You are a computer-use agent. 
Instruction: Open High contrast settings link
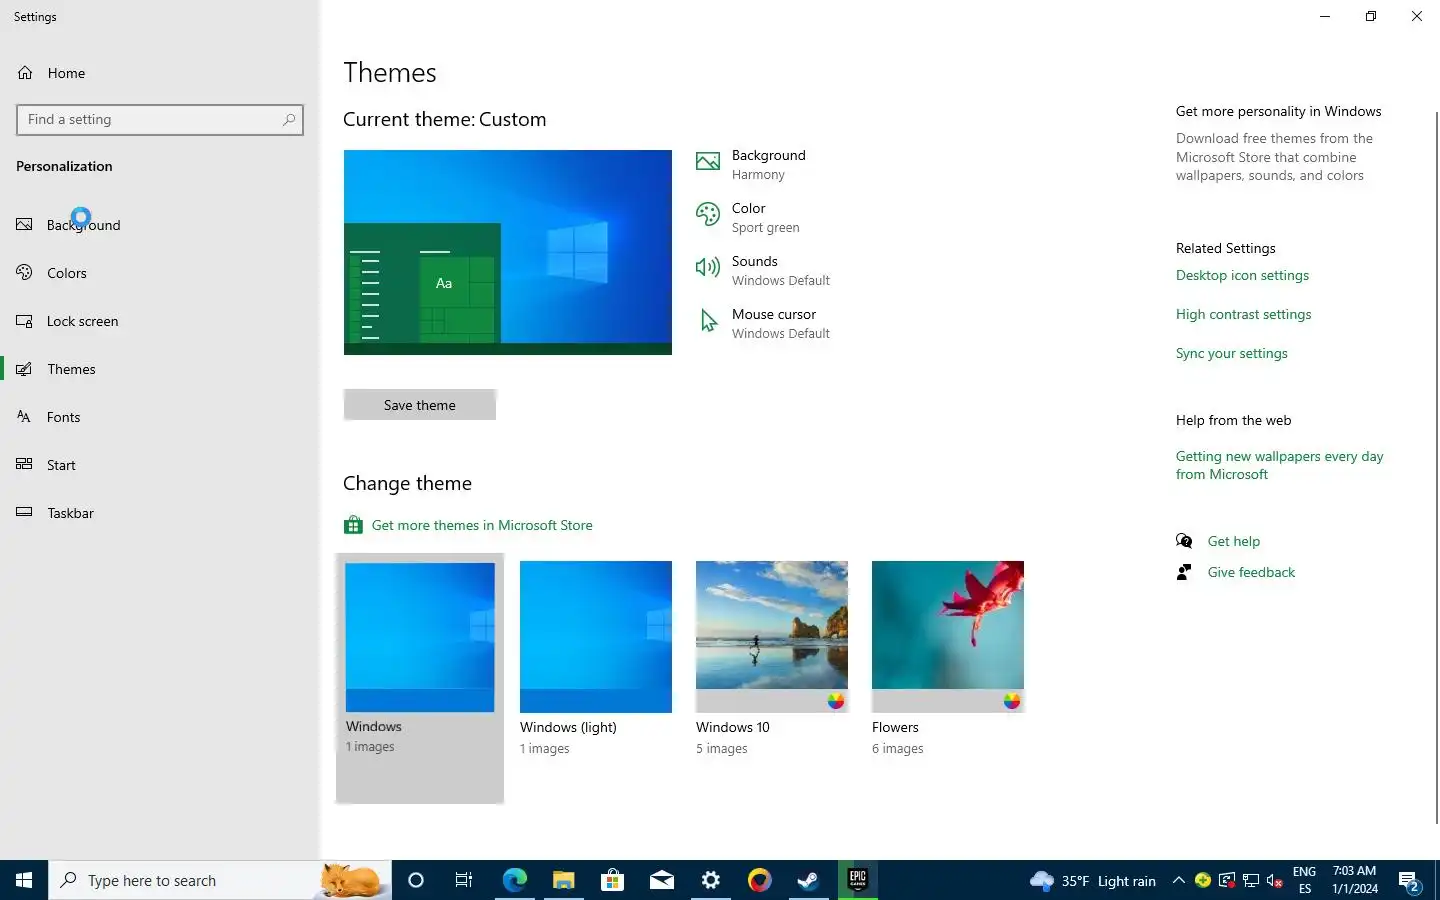click(1243, 314)
